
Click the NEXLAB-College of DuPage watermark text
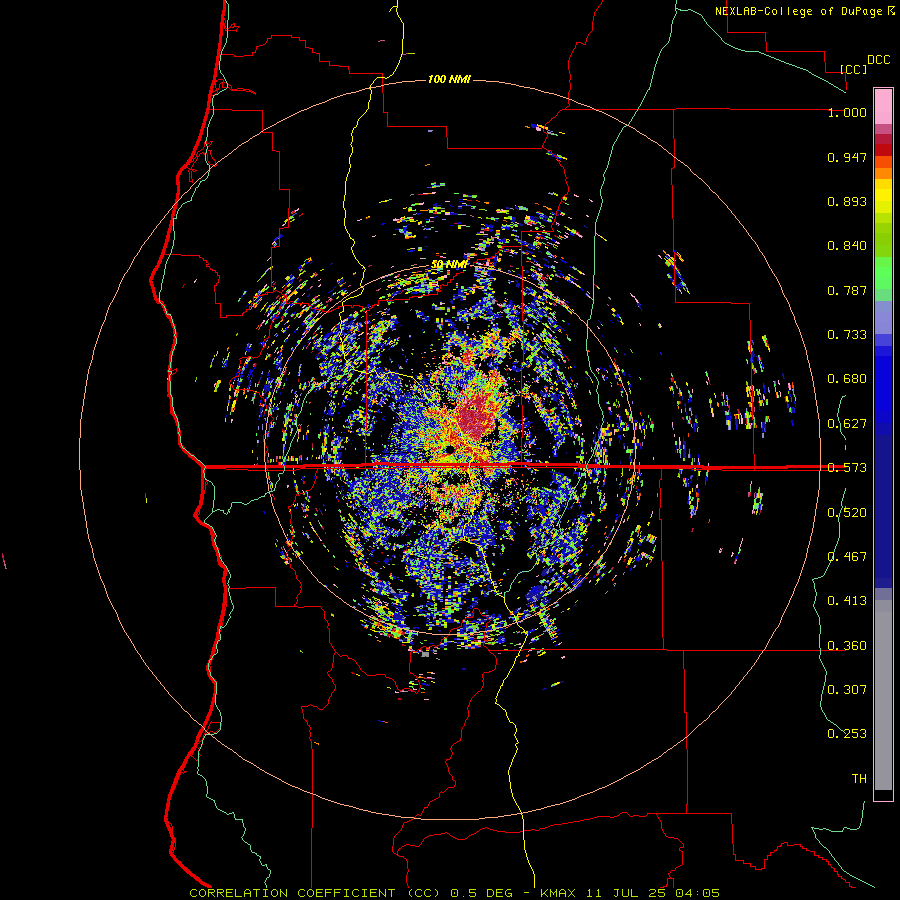[x=805, y=11]
